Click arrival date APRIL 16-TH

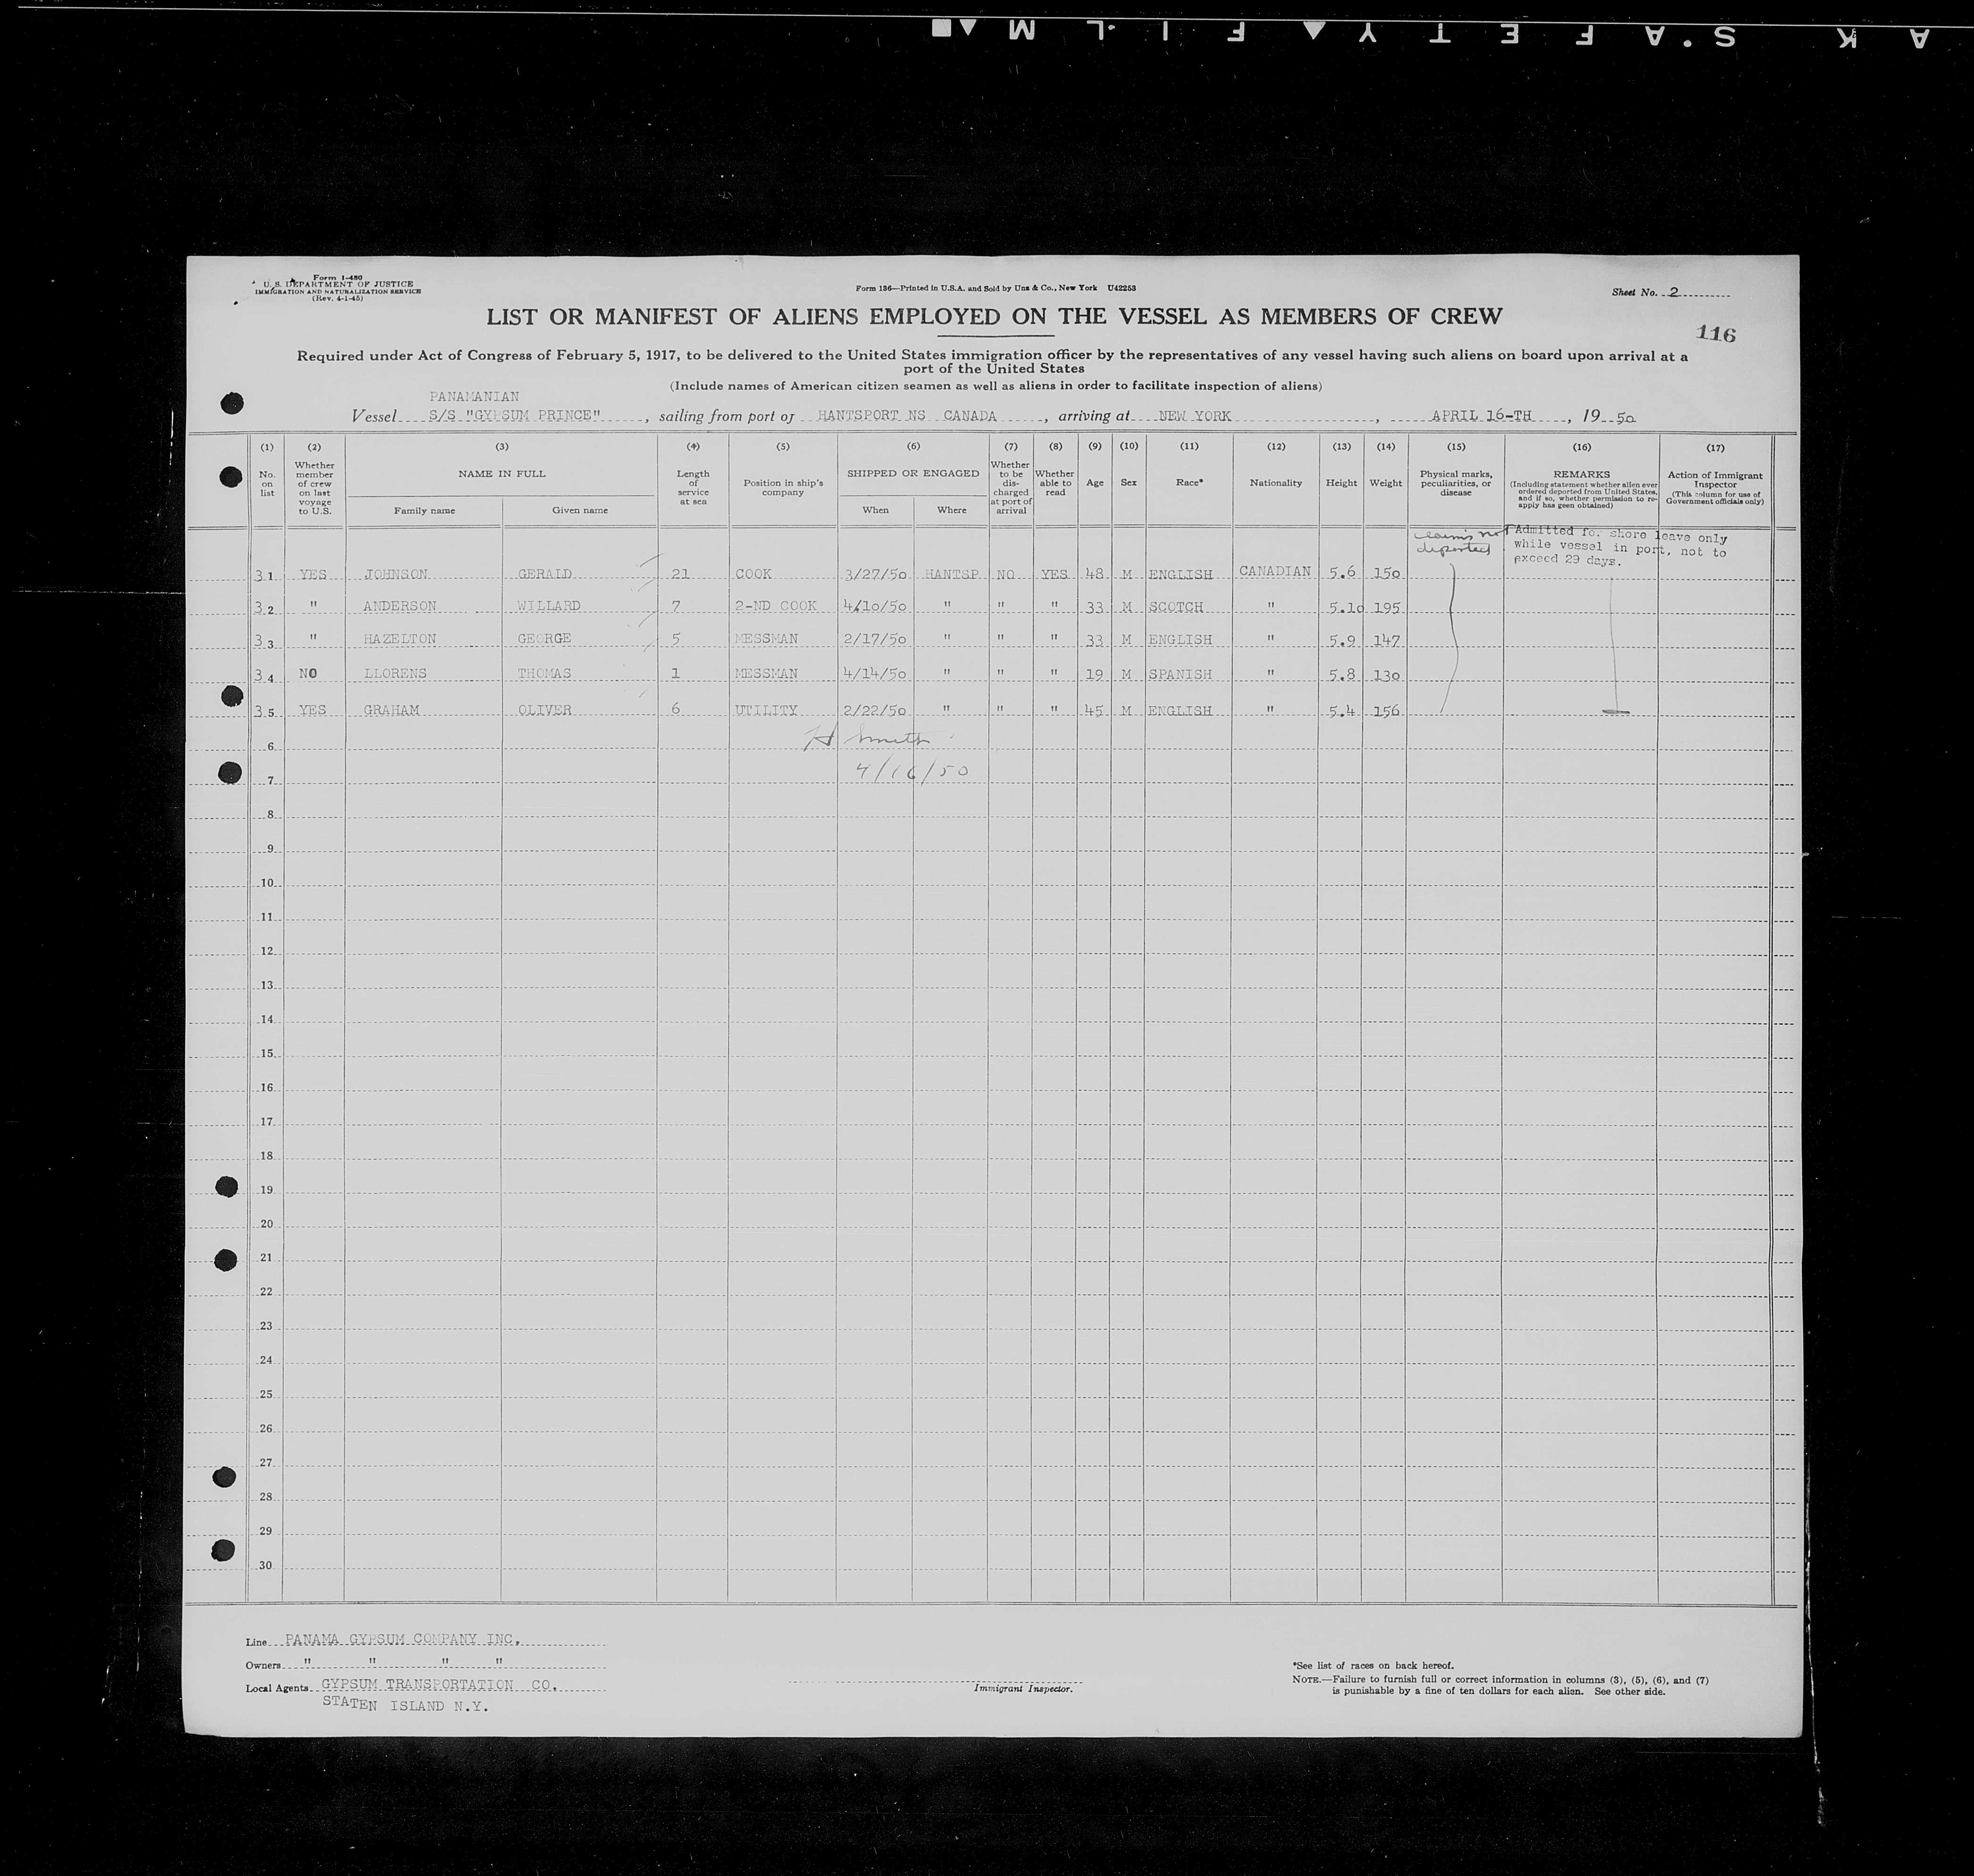(x=1481, y=415)
